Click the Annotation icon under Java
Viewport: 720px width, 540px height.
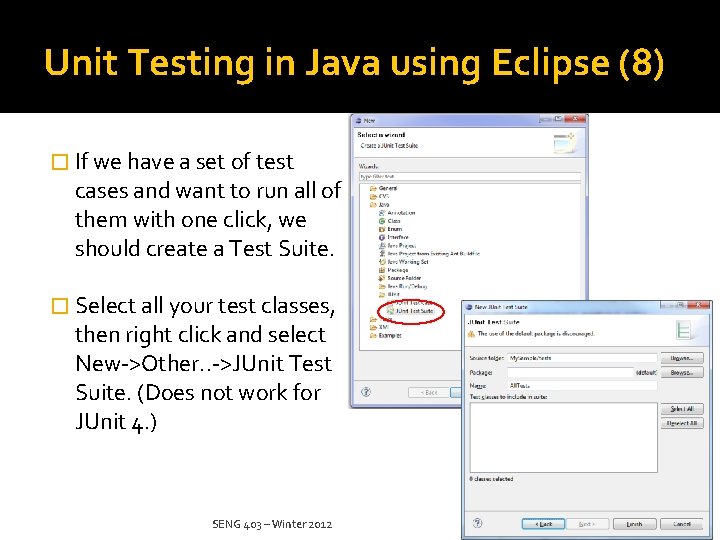[382, 213]
